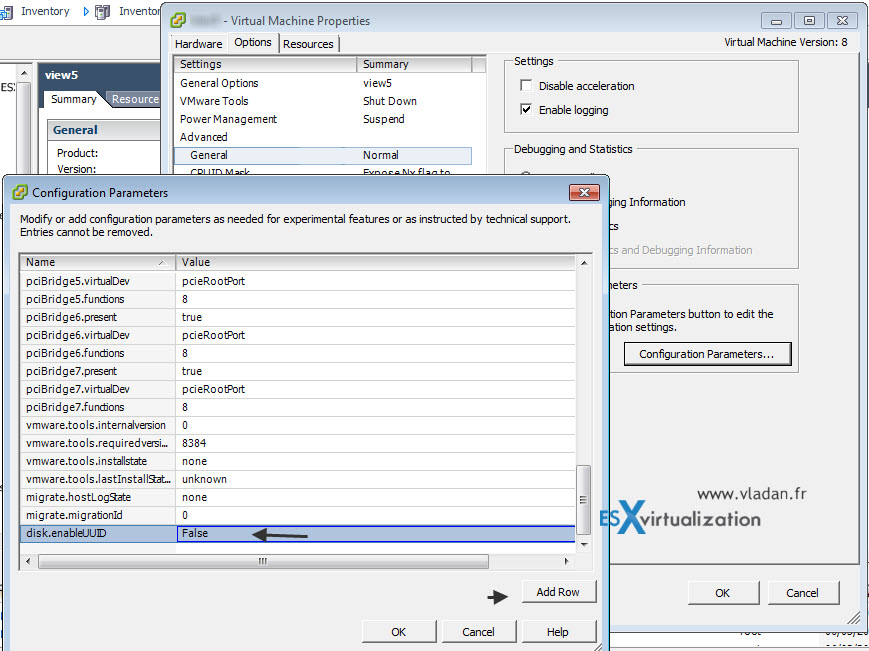869x651 pixels.
Task: Select the pciBridge6.present row
Action: click(298, 317)
